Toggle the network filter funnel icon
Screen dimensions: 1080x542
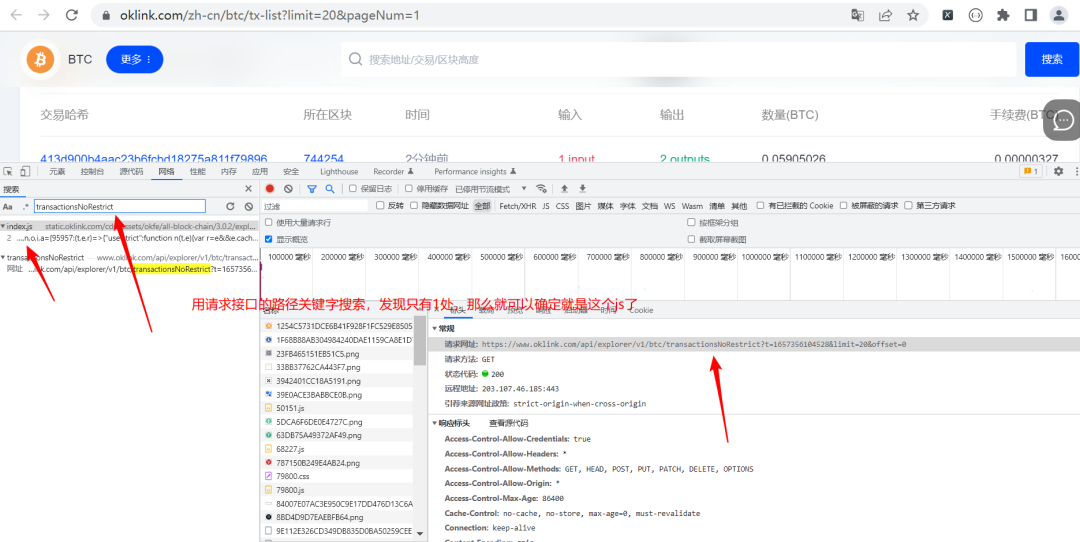coord(311,189)
